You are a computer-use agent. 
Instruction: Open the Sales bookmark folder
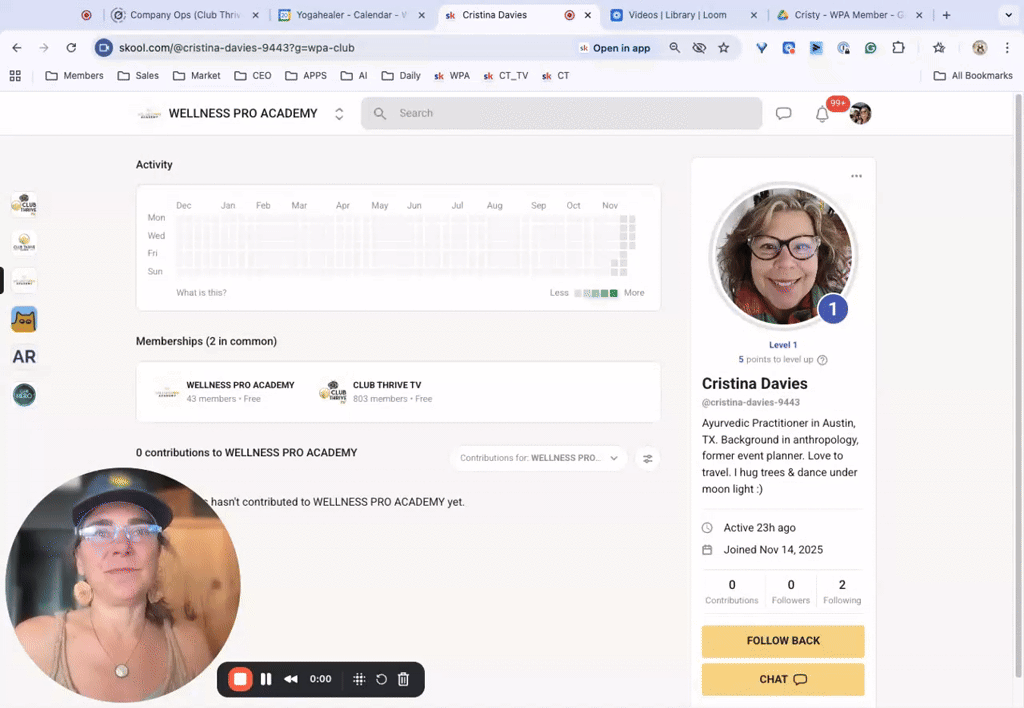coord(138,76)
